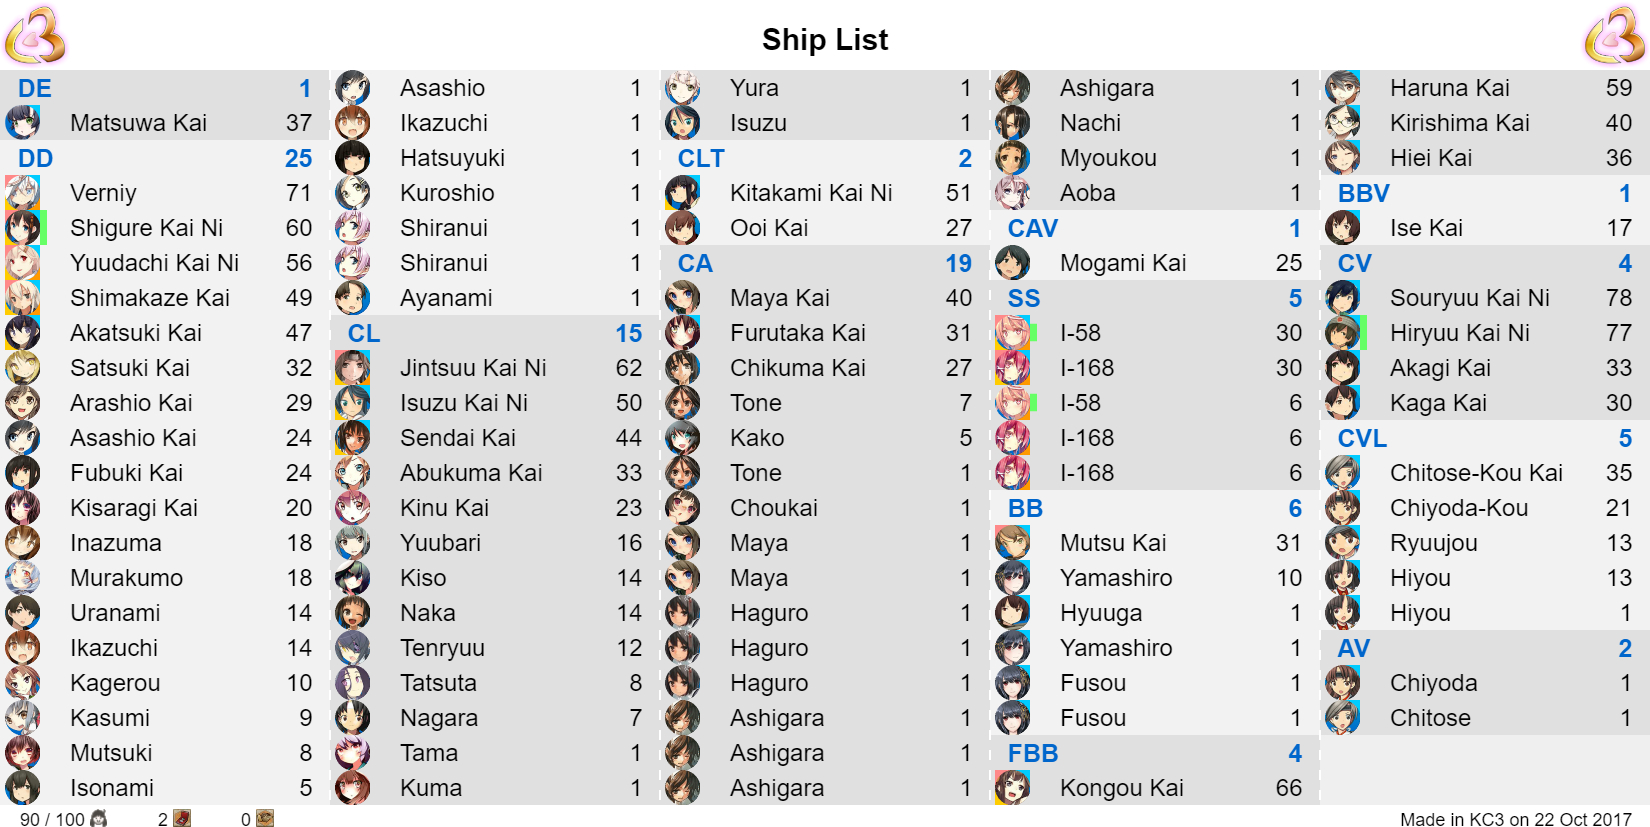Image resolution: width=1650 pixels, height=827 pixels.
Task: Click the Ship List title
Action: pos(825,39)
